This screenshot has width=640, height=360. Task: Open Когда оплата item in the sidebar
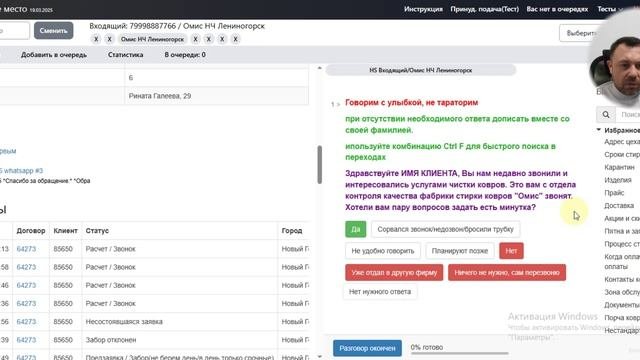click(622, 261)
